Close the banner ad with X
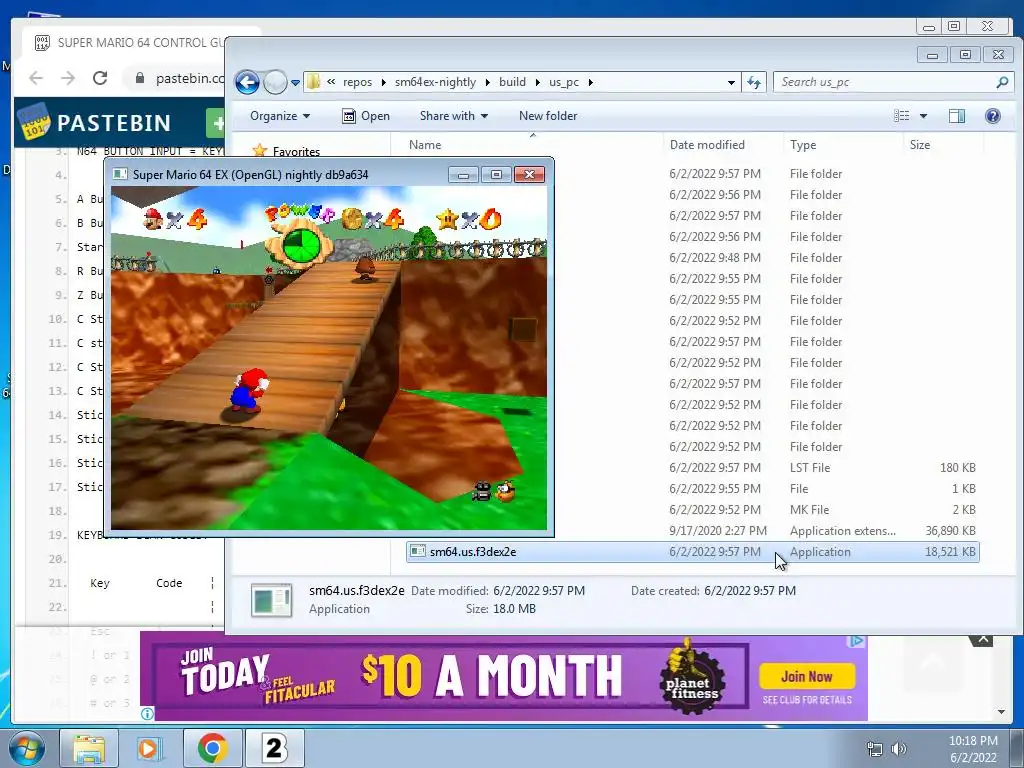Viewport: 1024px width, 768px height. pyautogui.click(x=983, y=639)
